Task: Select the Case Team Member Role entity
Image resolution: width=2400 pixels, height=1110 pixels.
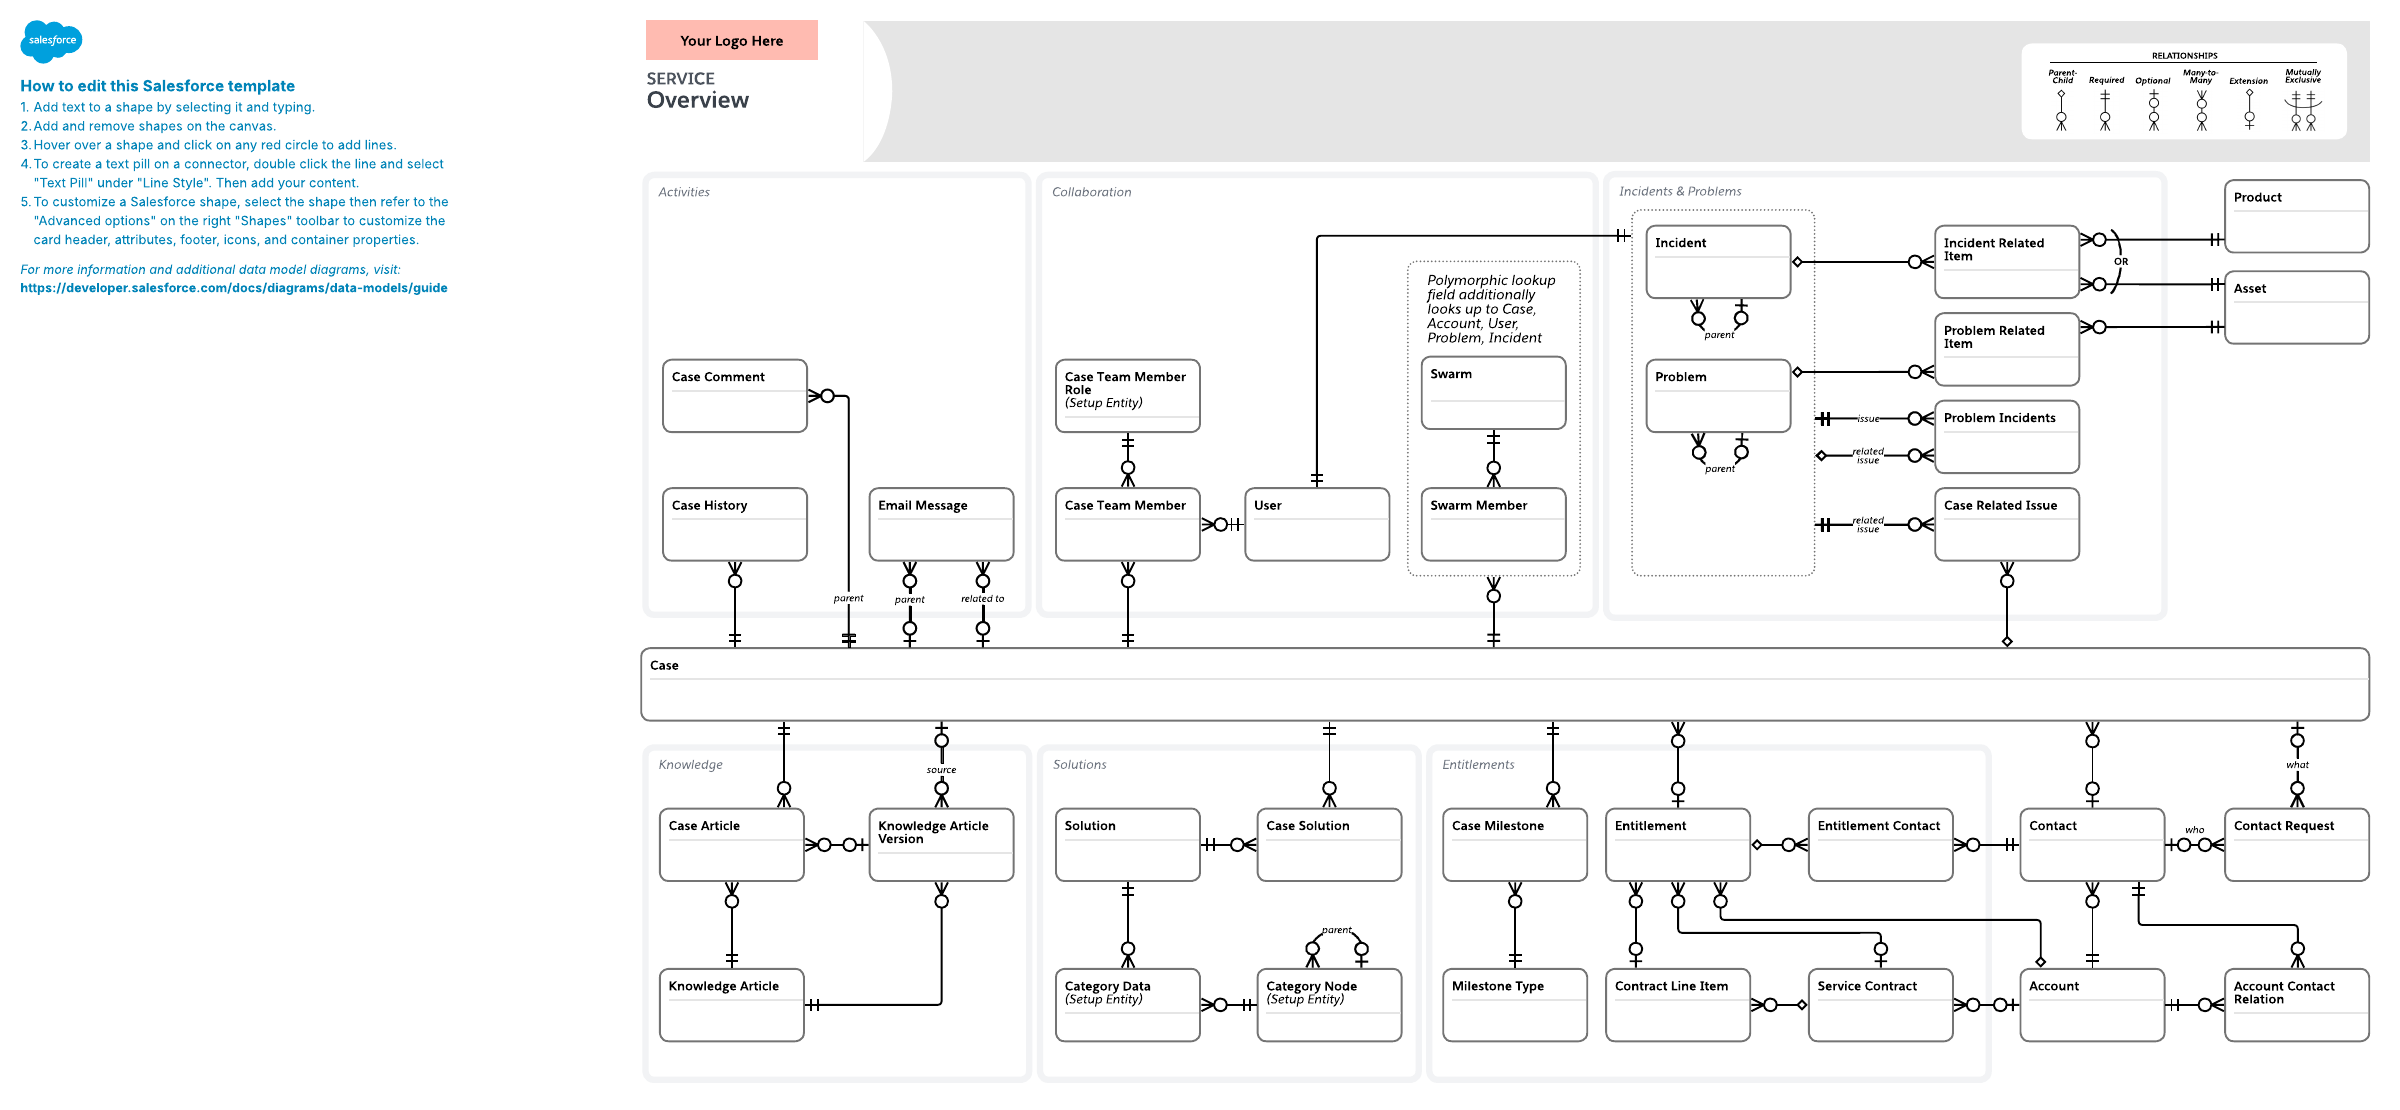Action: [x=1127, y=396]
